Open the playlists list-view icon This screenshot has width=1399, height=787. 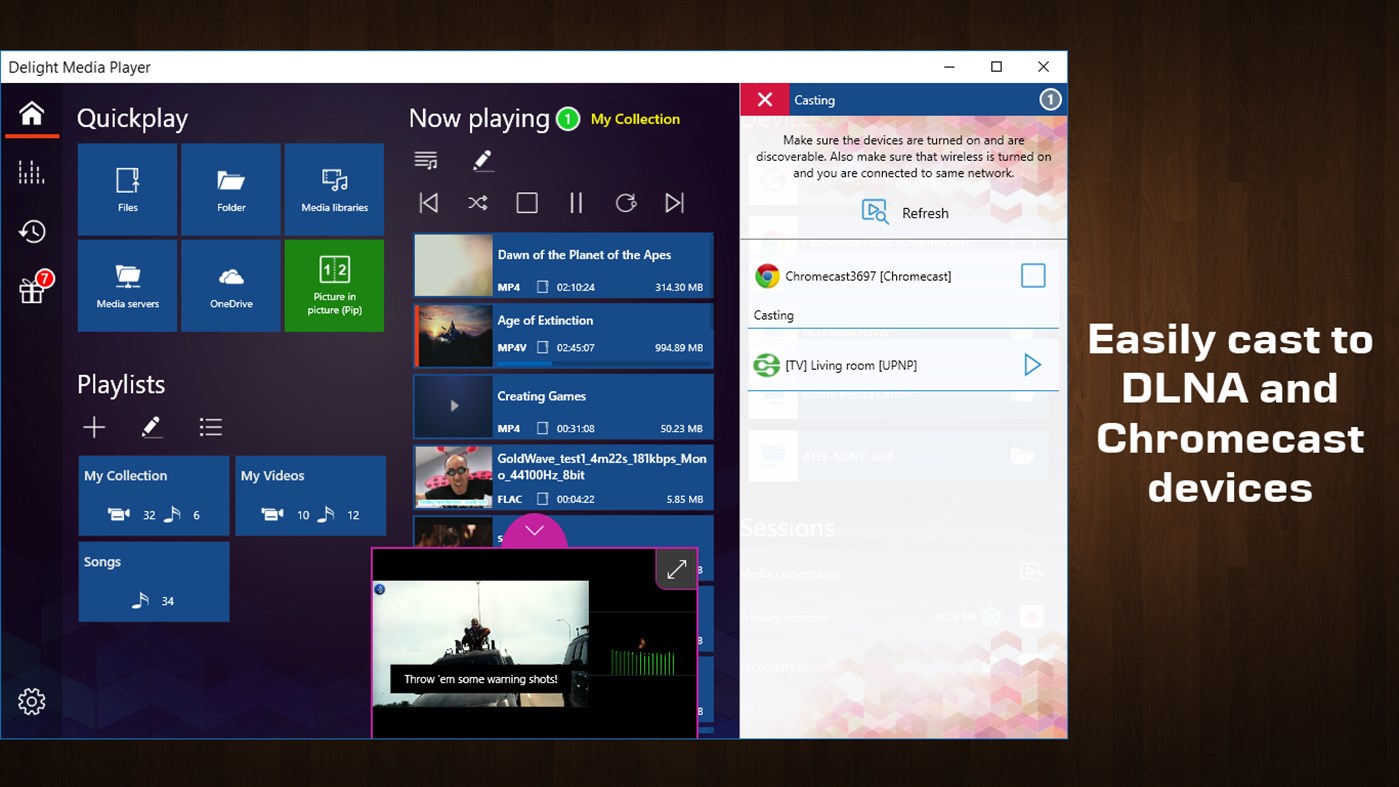[x=211, y=426]
